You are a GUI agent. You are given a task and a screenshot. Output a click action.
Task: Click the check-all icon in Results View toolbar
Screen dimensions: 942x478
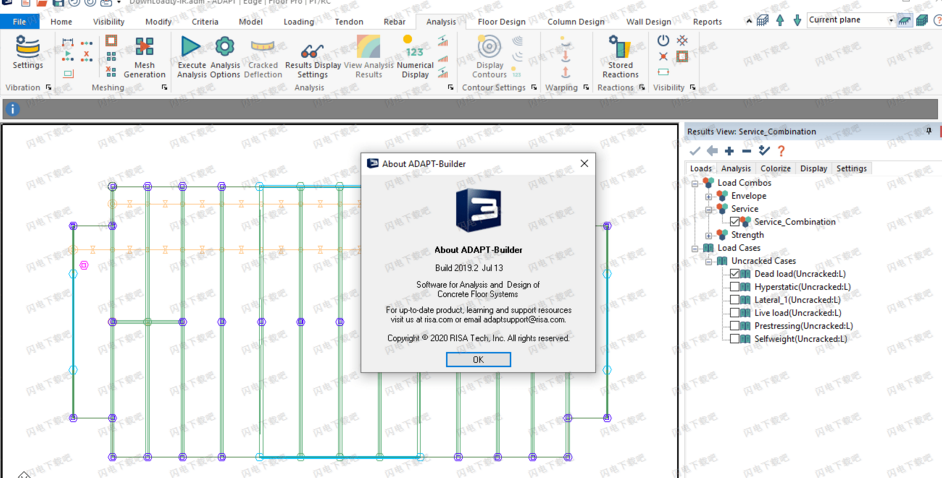click(x=764, y=151)
